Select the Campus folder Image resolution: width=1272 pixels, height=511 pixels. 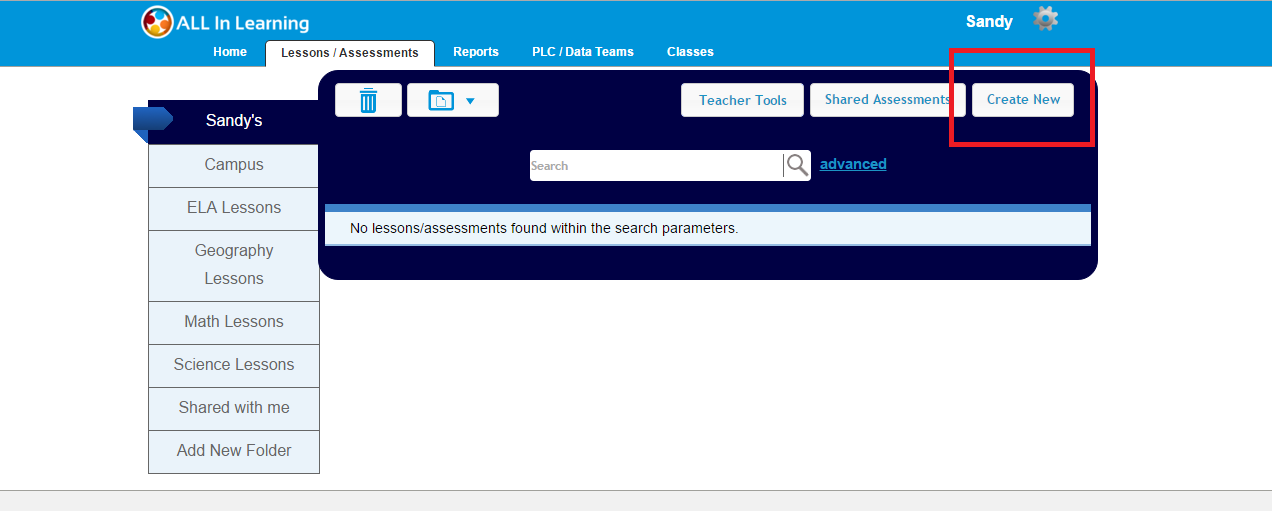point(234,165)
